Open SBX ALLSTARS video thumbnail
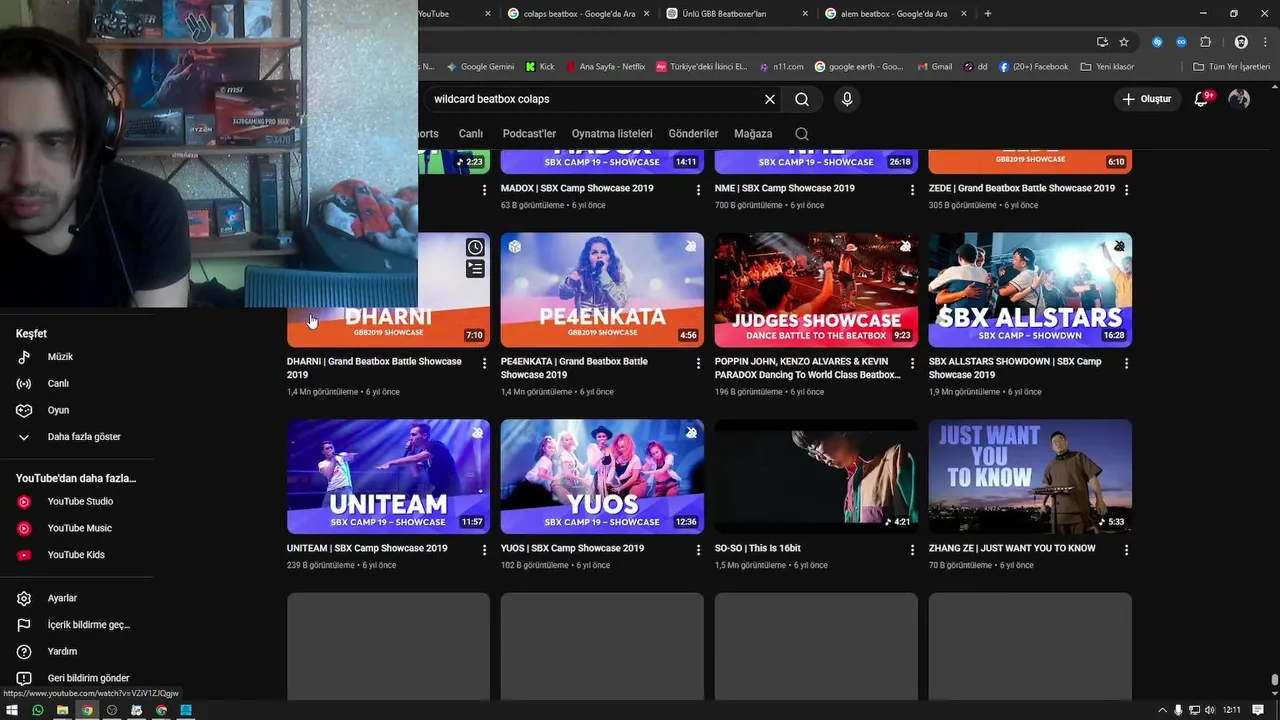1280x720 pixels. tap(1030, 290)
